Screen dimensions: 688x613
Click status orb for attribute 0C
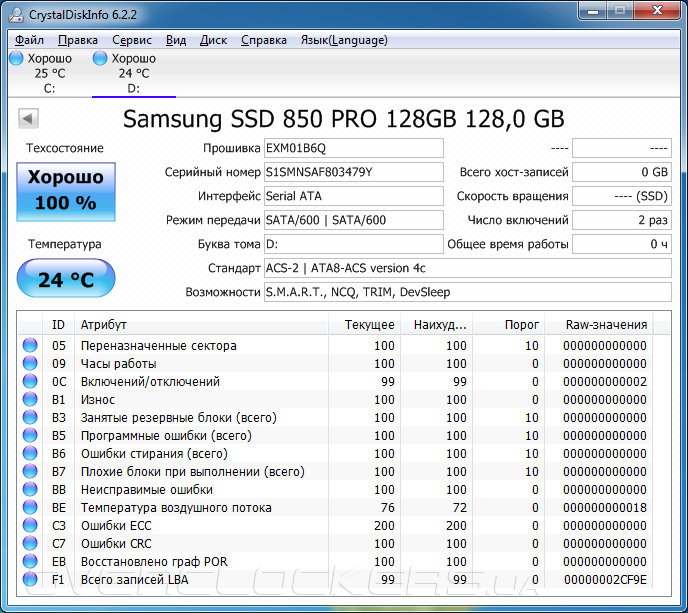coord(30,381)
